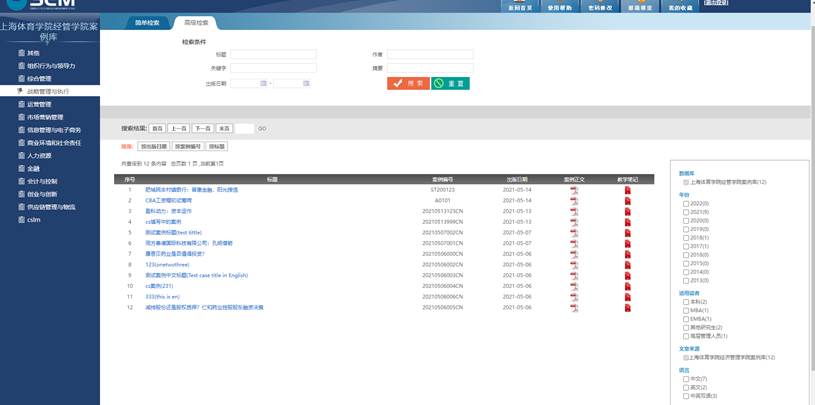Open the teaching notes file for row 2
The image size is (815, 405).
tap(628, 200)
